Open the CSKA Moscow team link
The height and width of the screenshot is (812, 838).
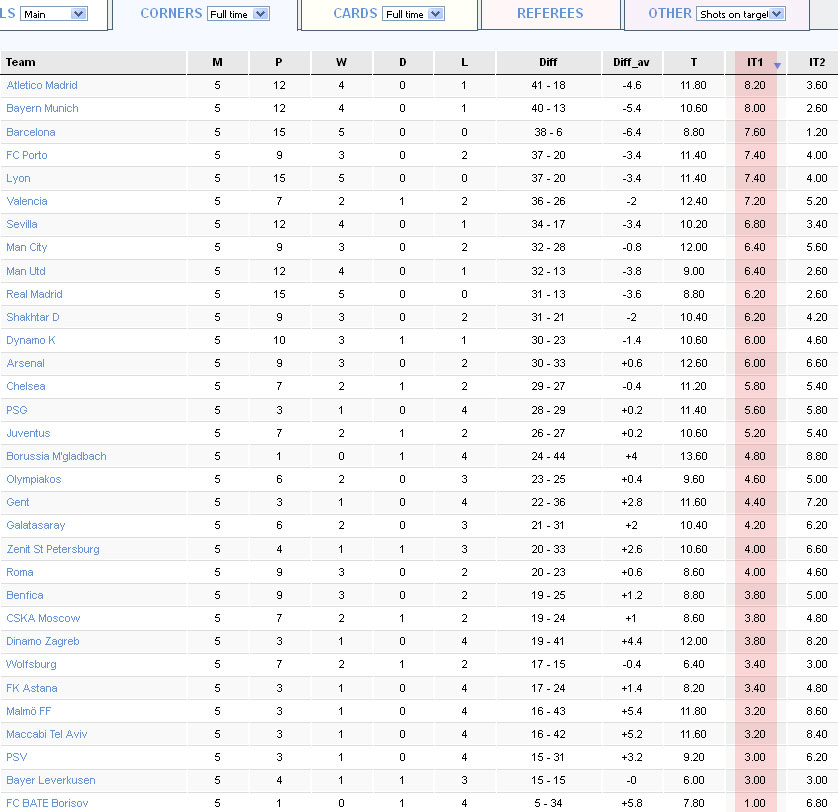click(43, 618)
